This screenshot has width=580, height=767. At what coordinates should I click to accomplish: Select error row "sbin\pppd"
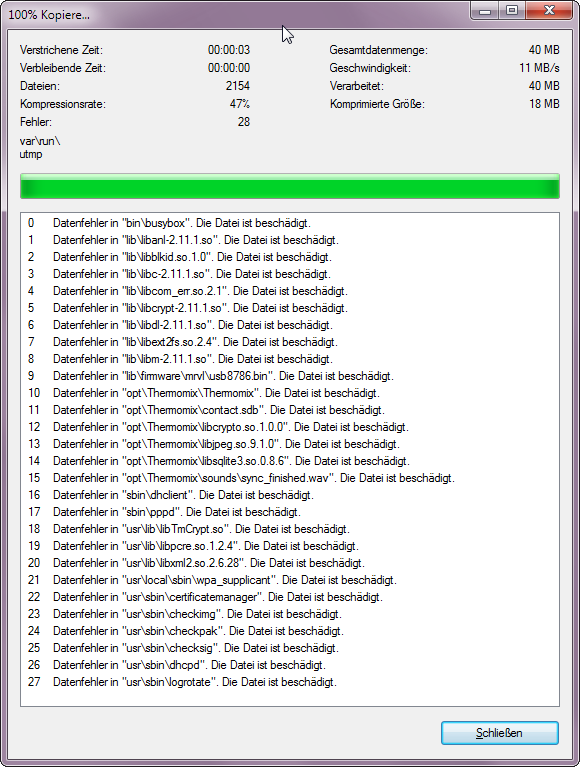290,512
